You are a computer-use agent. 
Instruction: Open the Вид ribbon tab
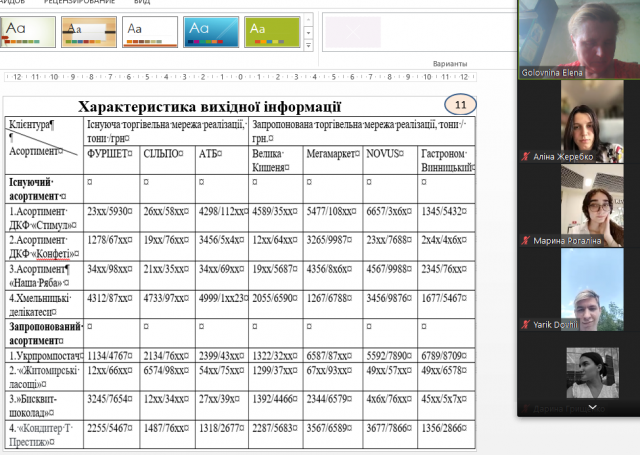pos(142,2)
